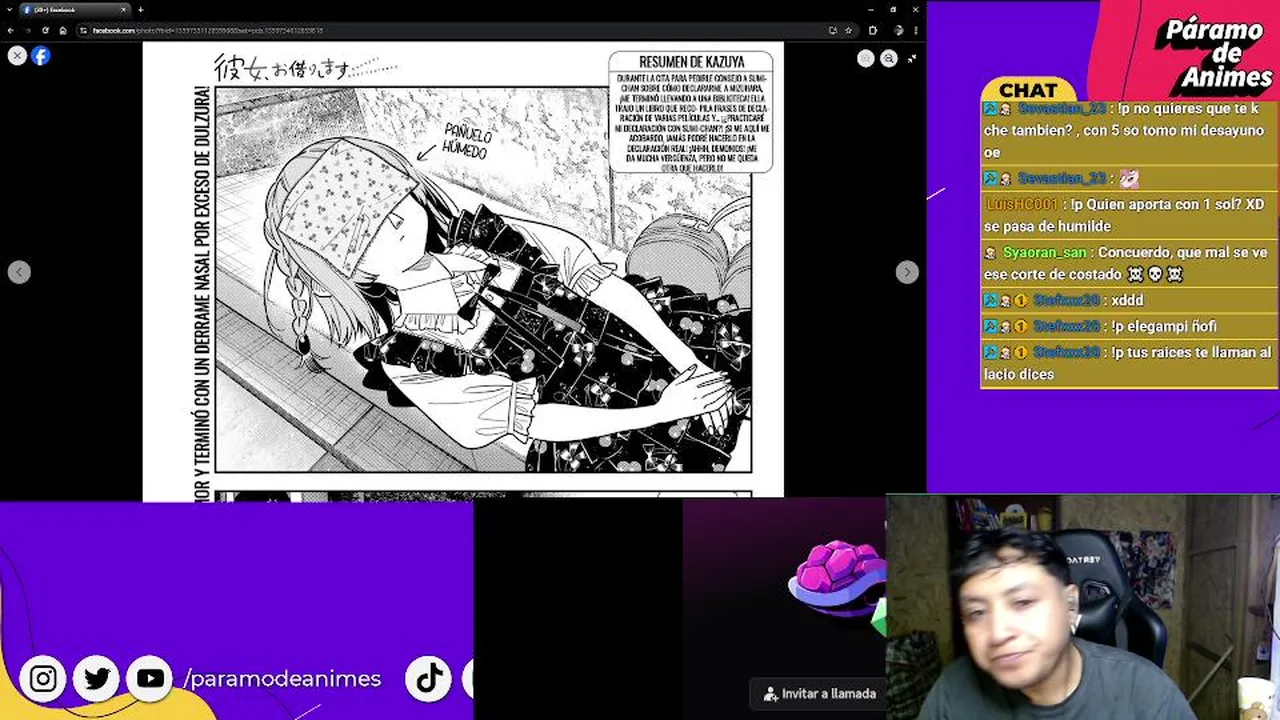The height and width of the screenshot is (720, 1280).
Task: Click username Syaoran_san in chat
Action: pos(1044,253)
